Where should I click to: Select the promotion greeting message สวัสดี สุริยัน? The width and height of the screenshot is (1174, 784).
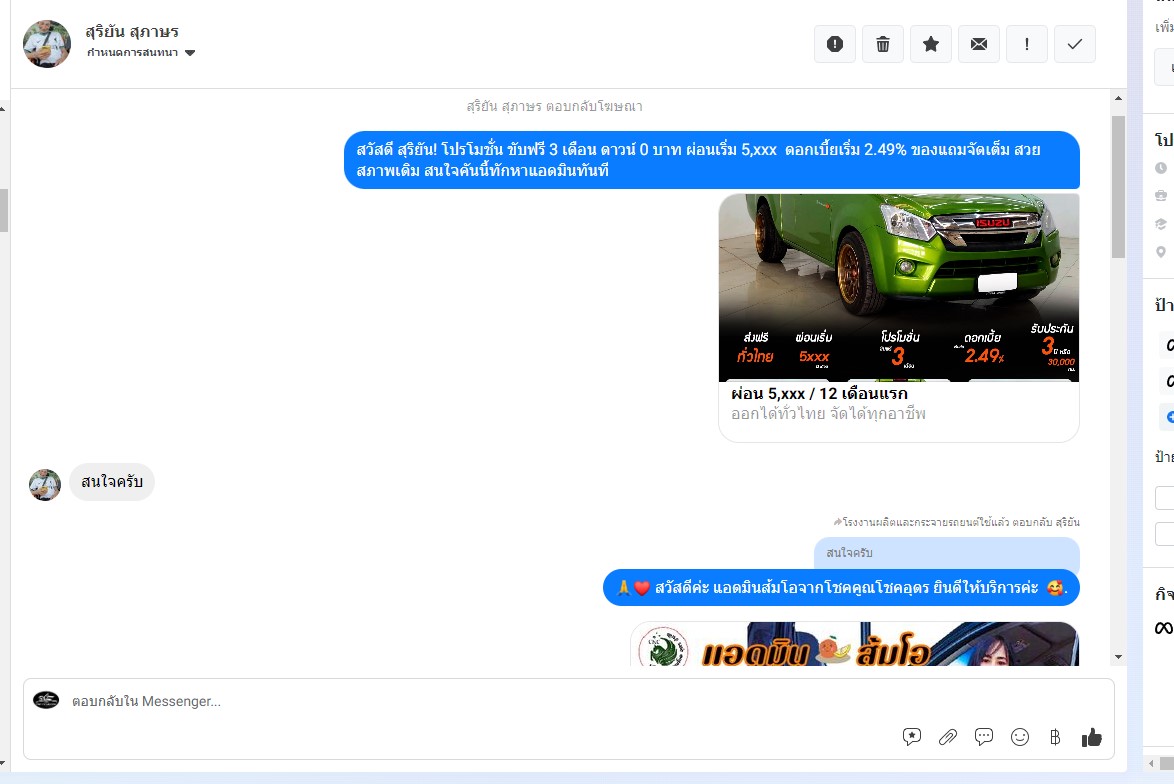point(711,159)
